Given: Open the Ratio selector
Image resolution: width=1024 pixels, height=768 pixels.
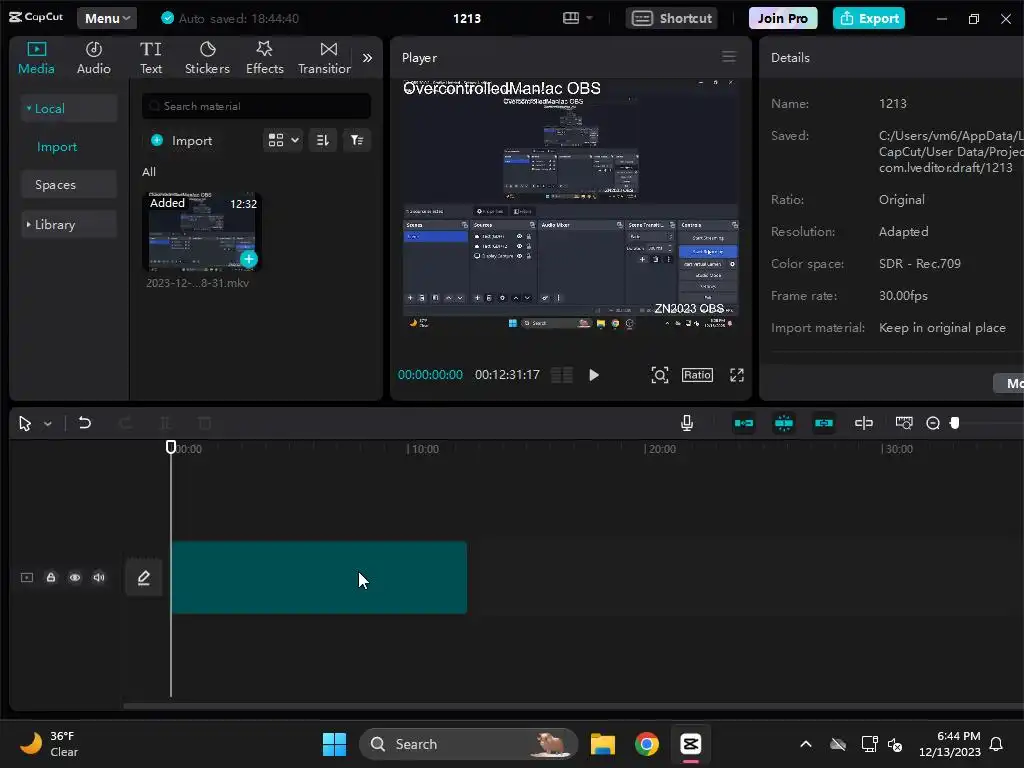Looking at the screenshot, I should (x=697, y=375).
